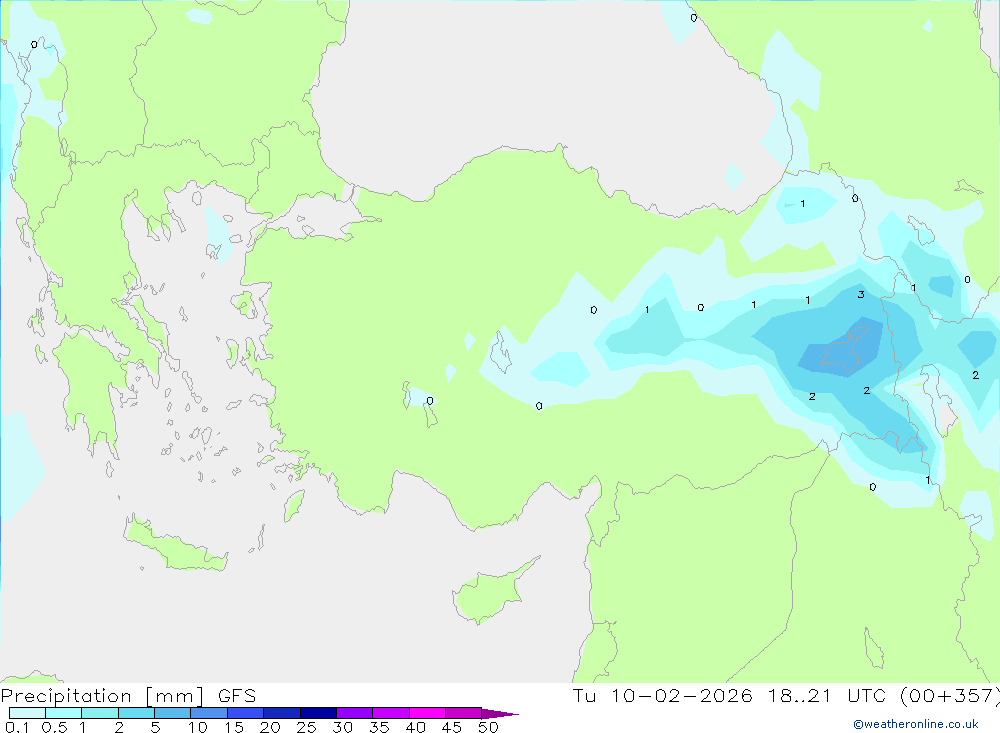Viewport: 1000px width, 733px height.
Task: Click the '50' legend scale label
Action: click(x=489, y=727)
